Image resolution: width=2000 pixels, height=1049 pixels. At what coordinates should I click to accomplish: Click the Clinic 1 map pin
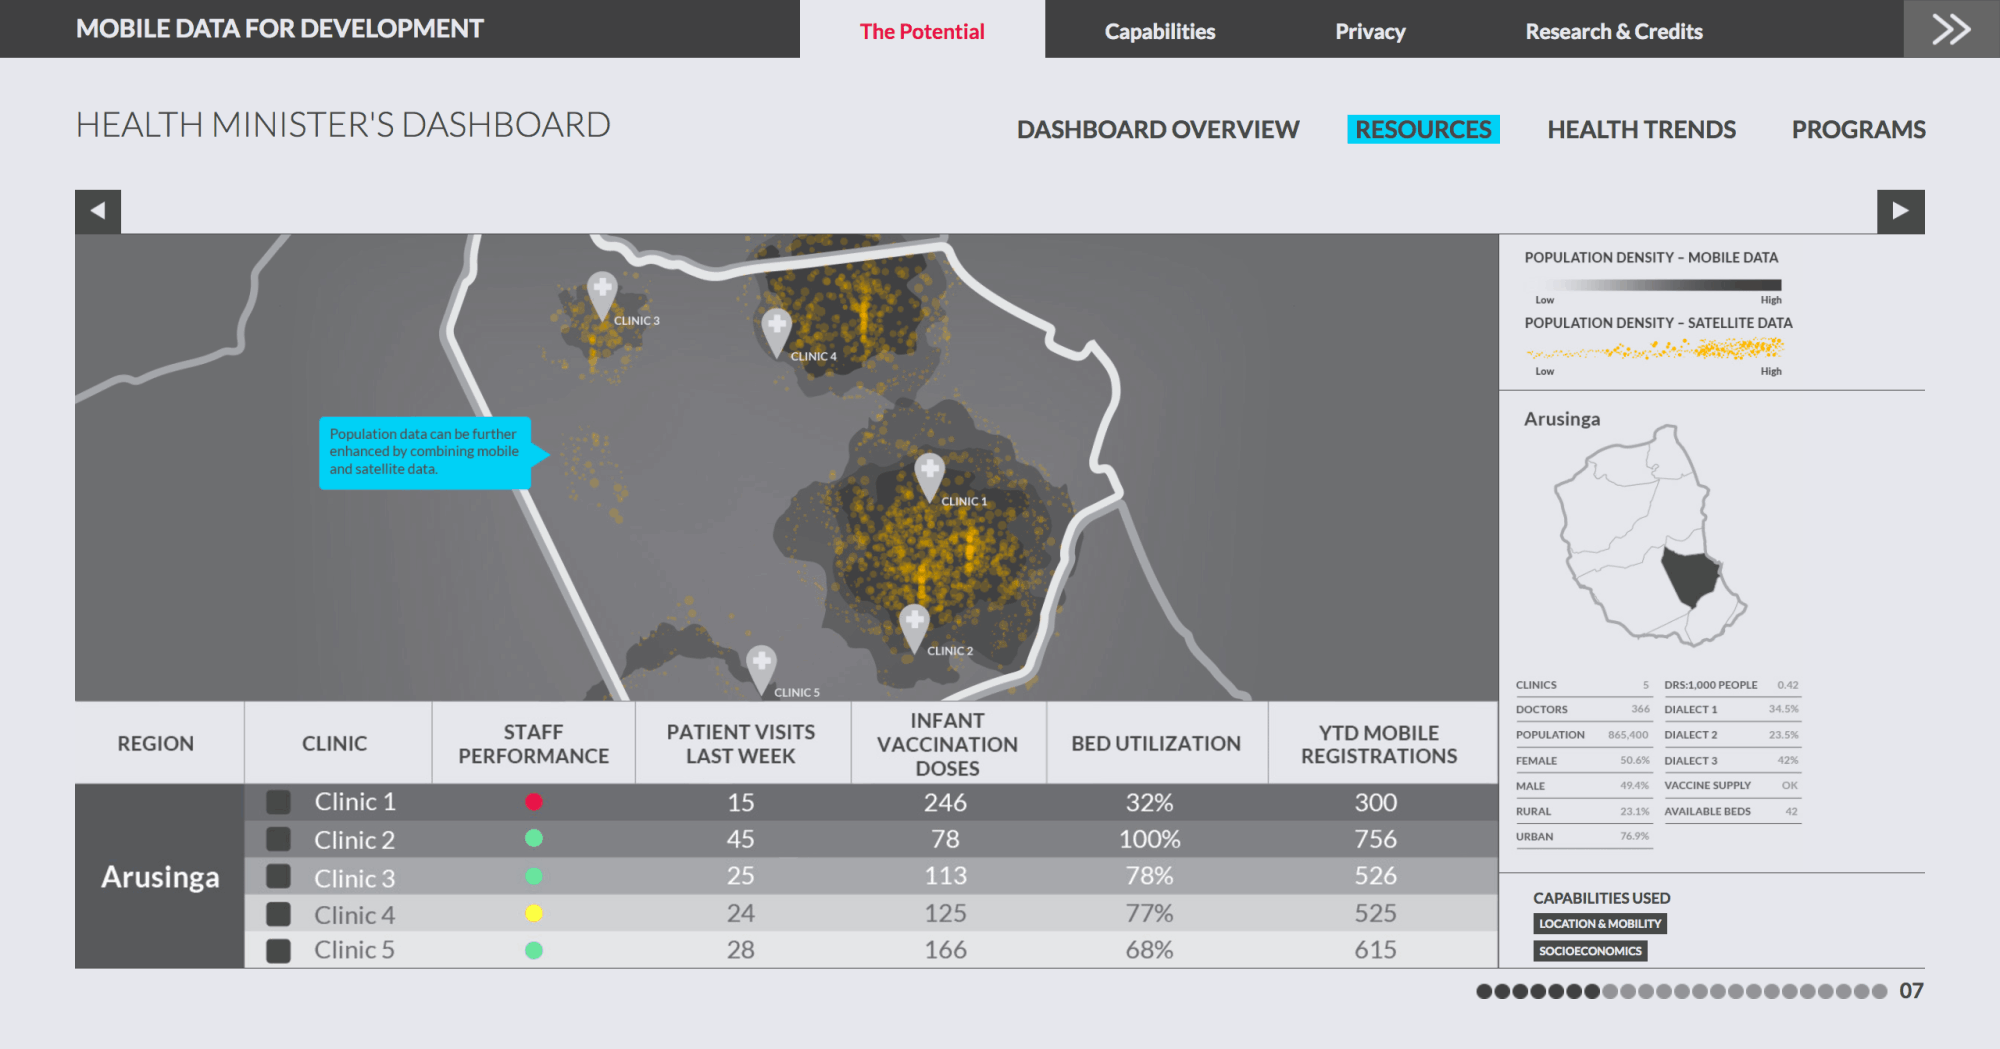[929, 473]
